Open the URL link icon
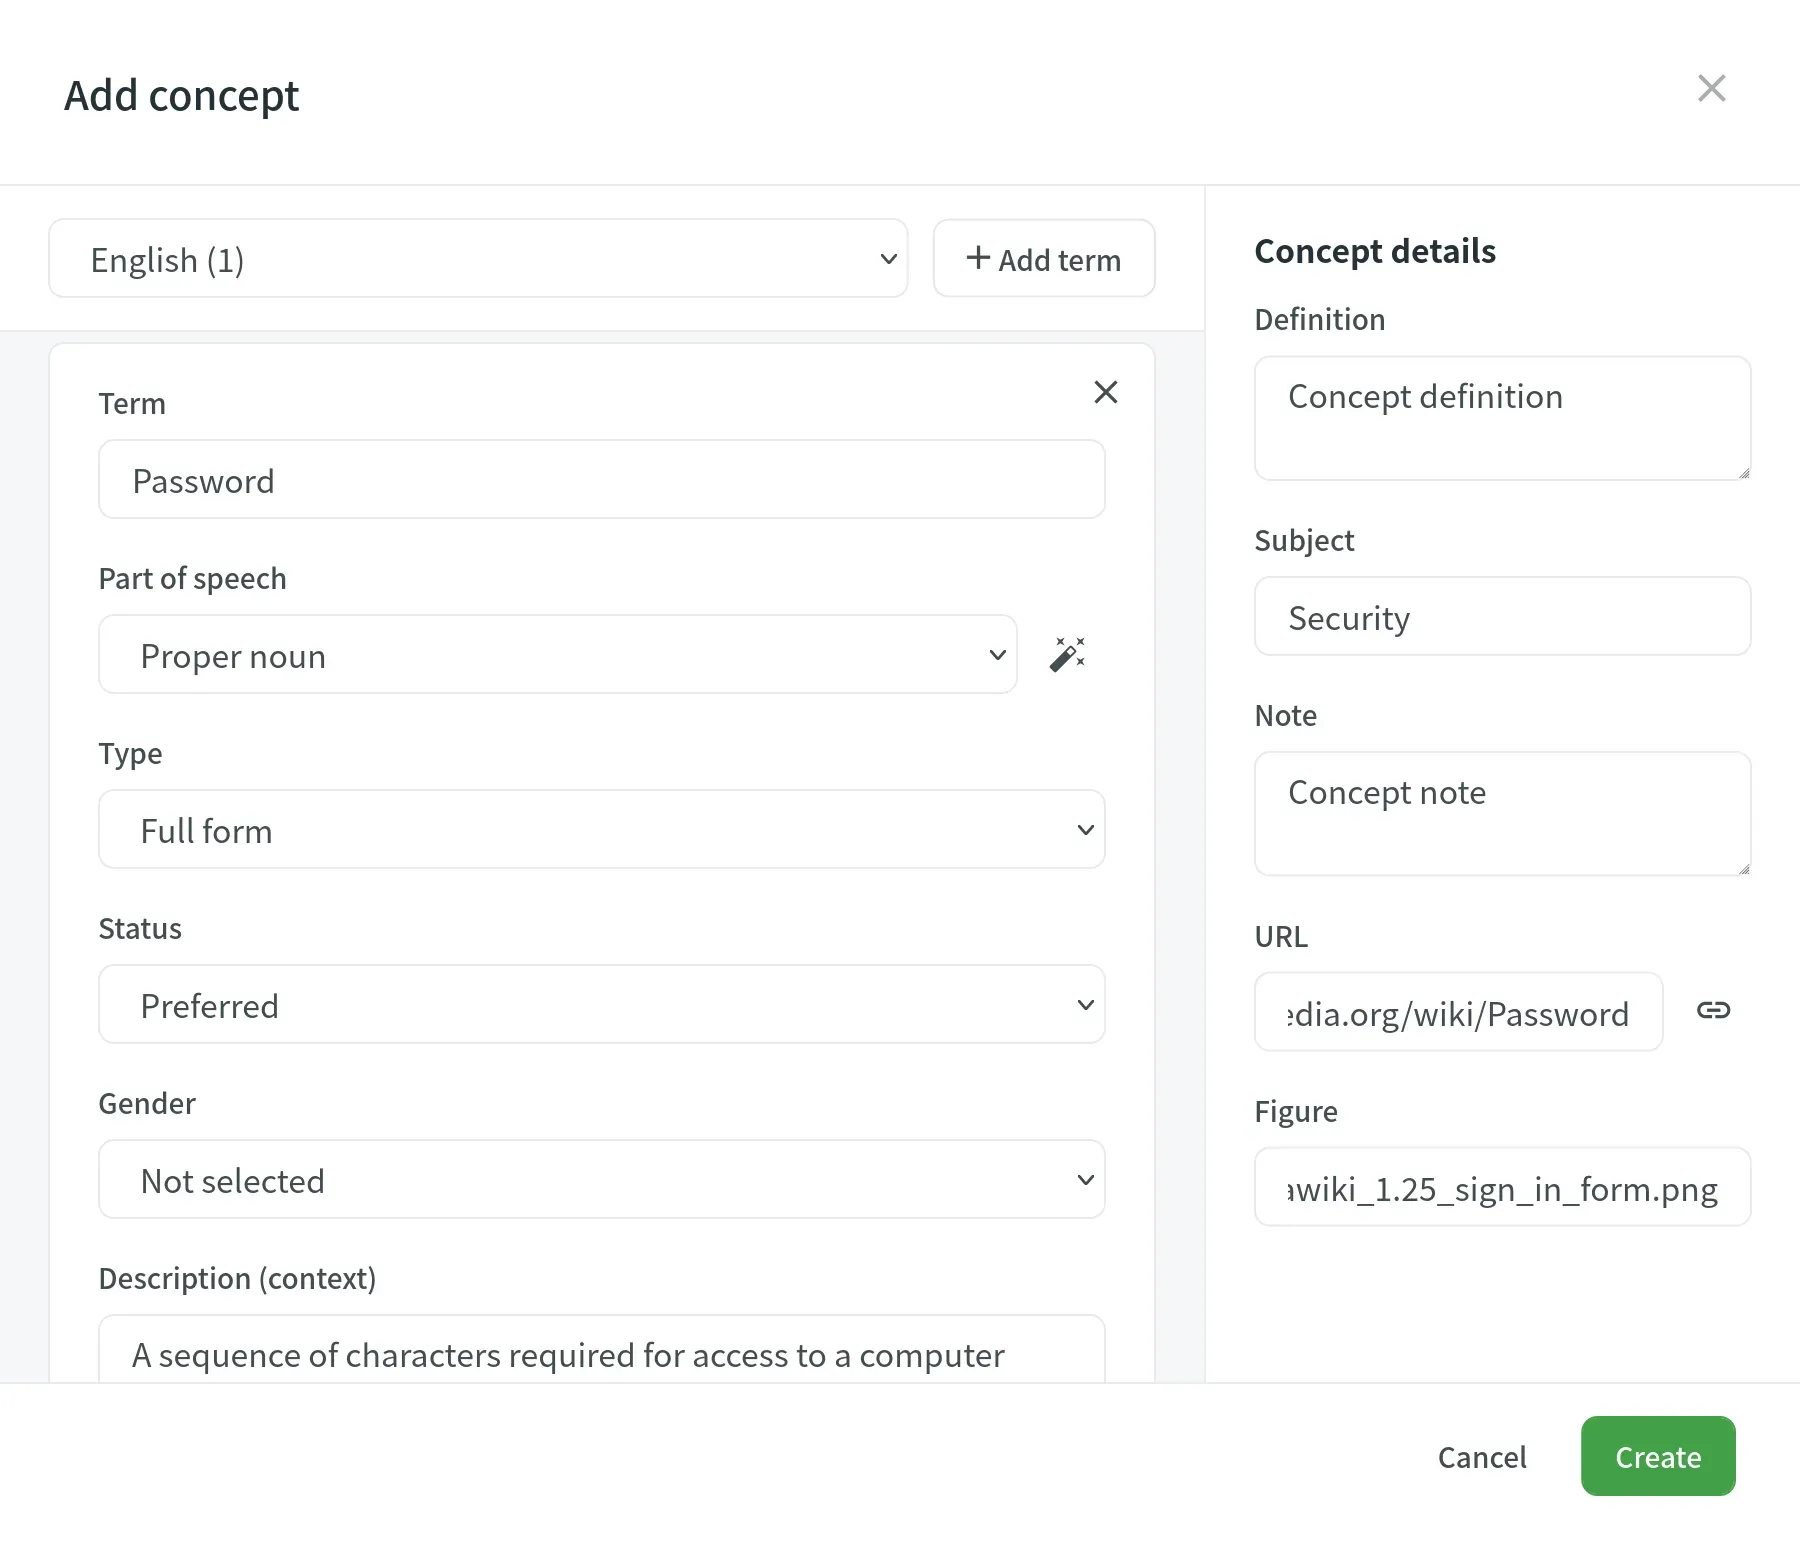This screenshot has height=1560, width=1800. click(x=1713, y=1011)
